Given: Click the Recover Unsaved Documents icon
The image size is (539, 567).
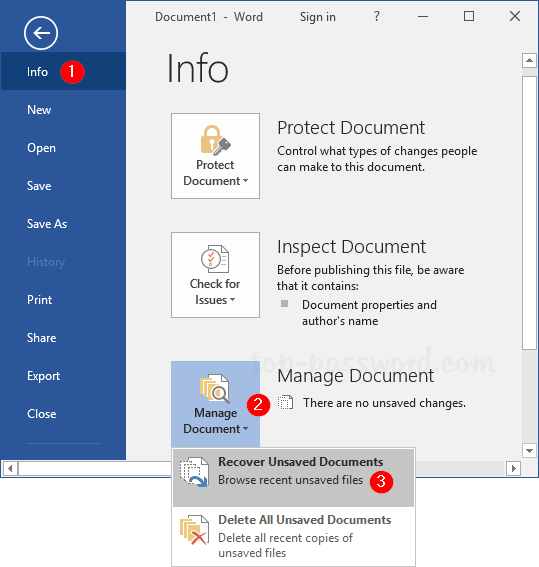Looking at the screenshot, I should [194, 472].
